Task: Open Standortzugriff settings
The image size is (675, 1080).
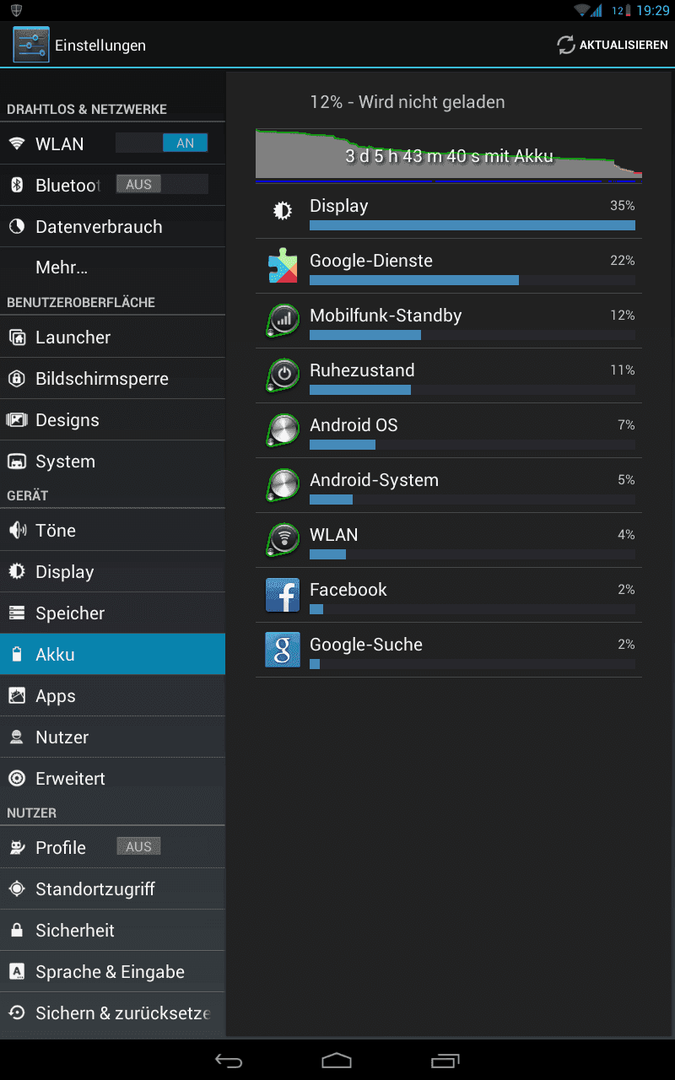Action: pos(112,889)
